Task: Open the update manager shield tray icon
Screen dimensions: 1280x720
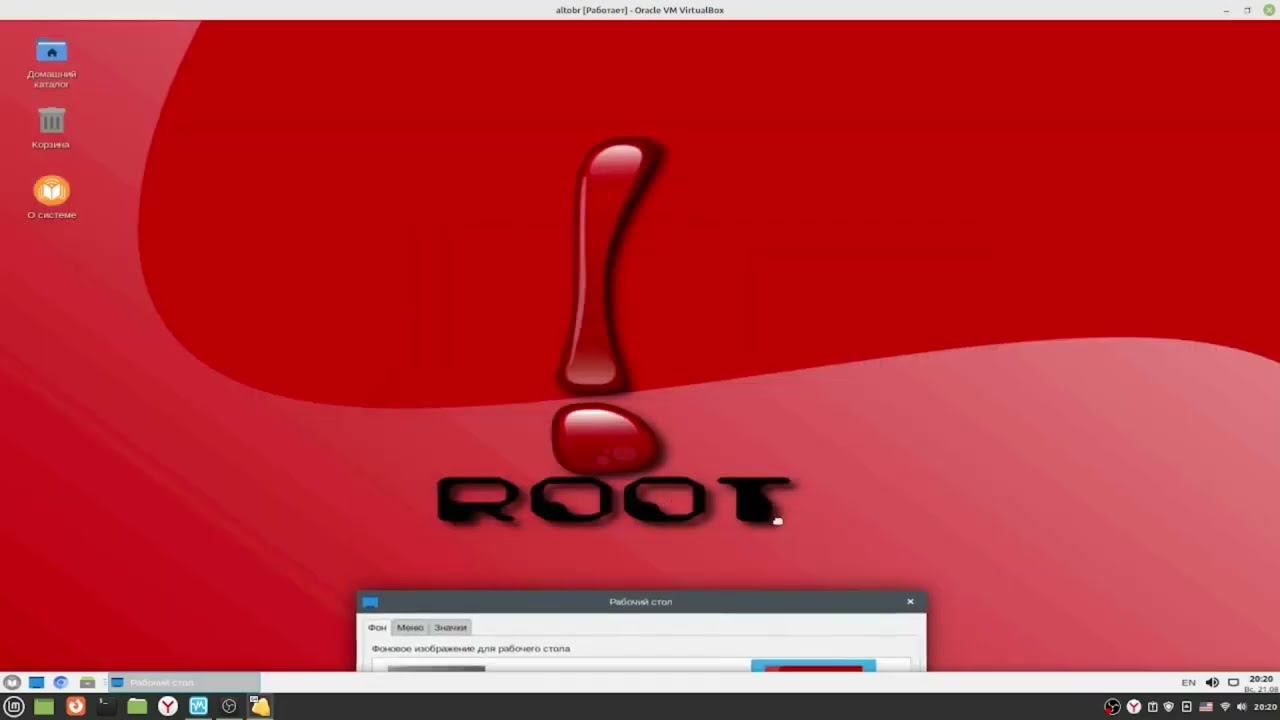Action: point(1168,707)
